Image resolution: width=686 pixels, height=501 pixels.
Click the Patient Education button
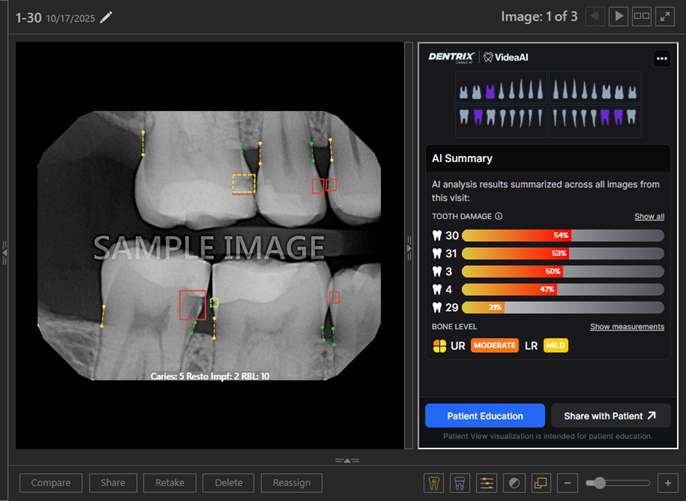[x=485, y=415]
